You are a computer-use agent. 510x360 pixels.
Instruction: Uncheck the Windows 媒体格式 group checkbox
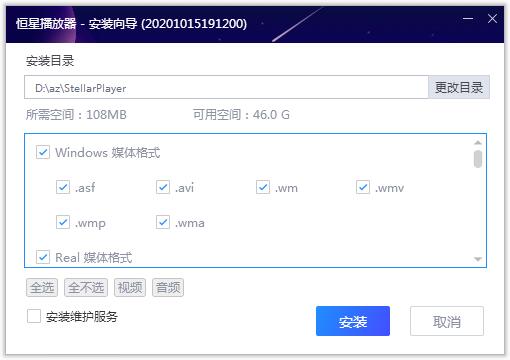point(43,152)
